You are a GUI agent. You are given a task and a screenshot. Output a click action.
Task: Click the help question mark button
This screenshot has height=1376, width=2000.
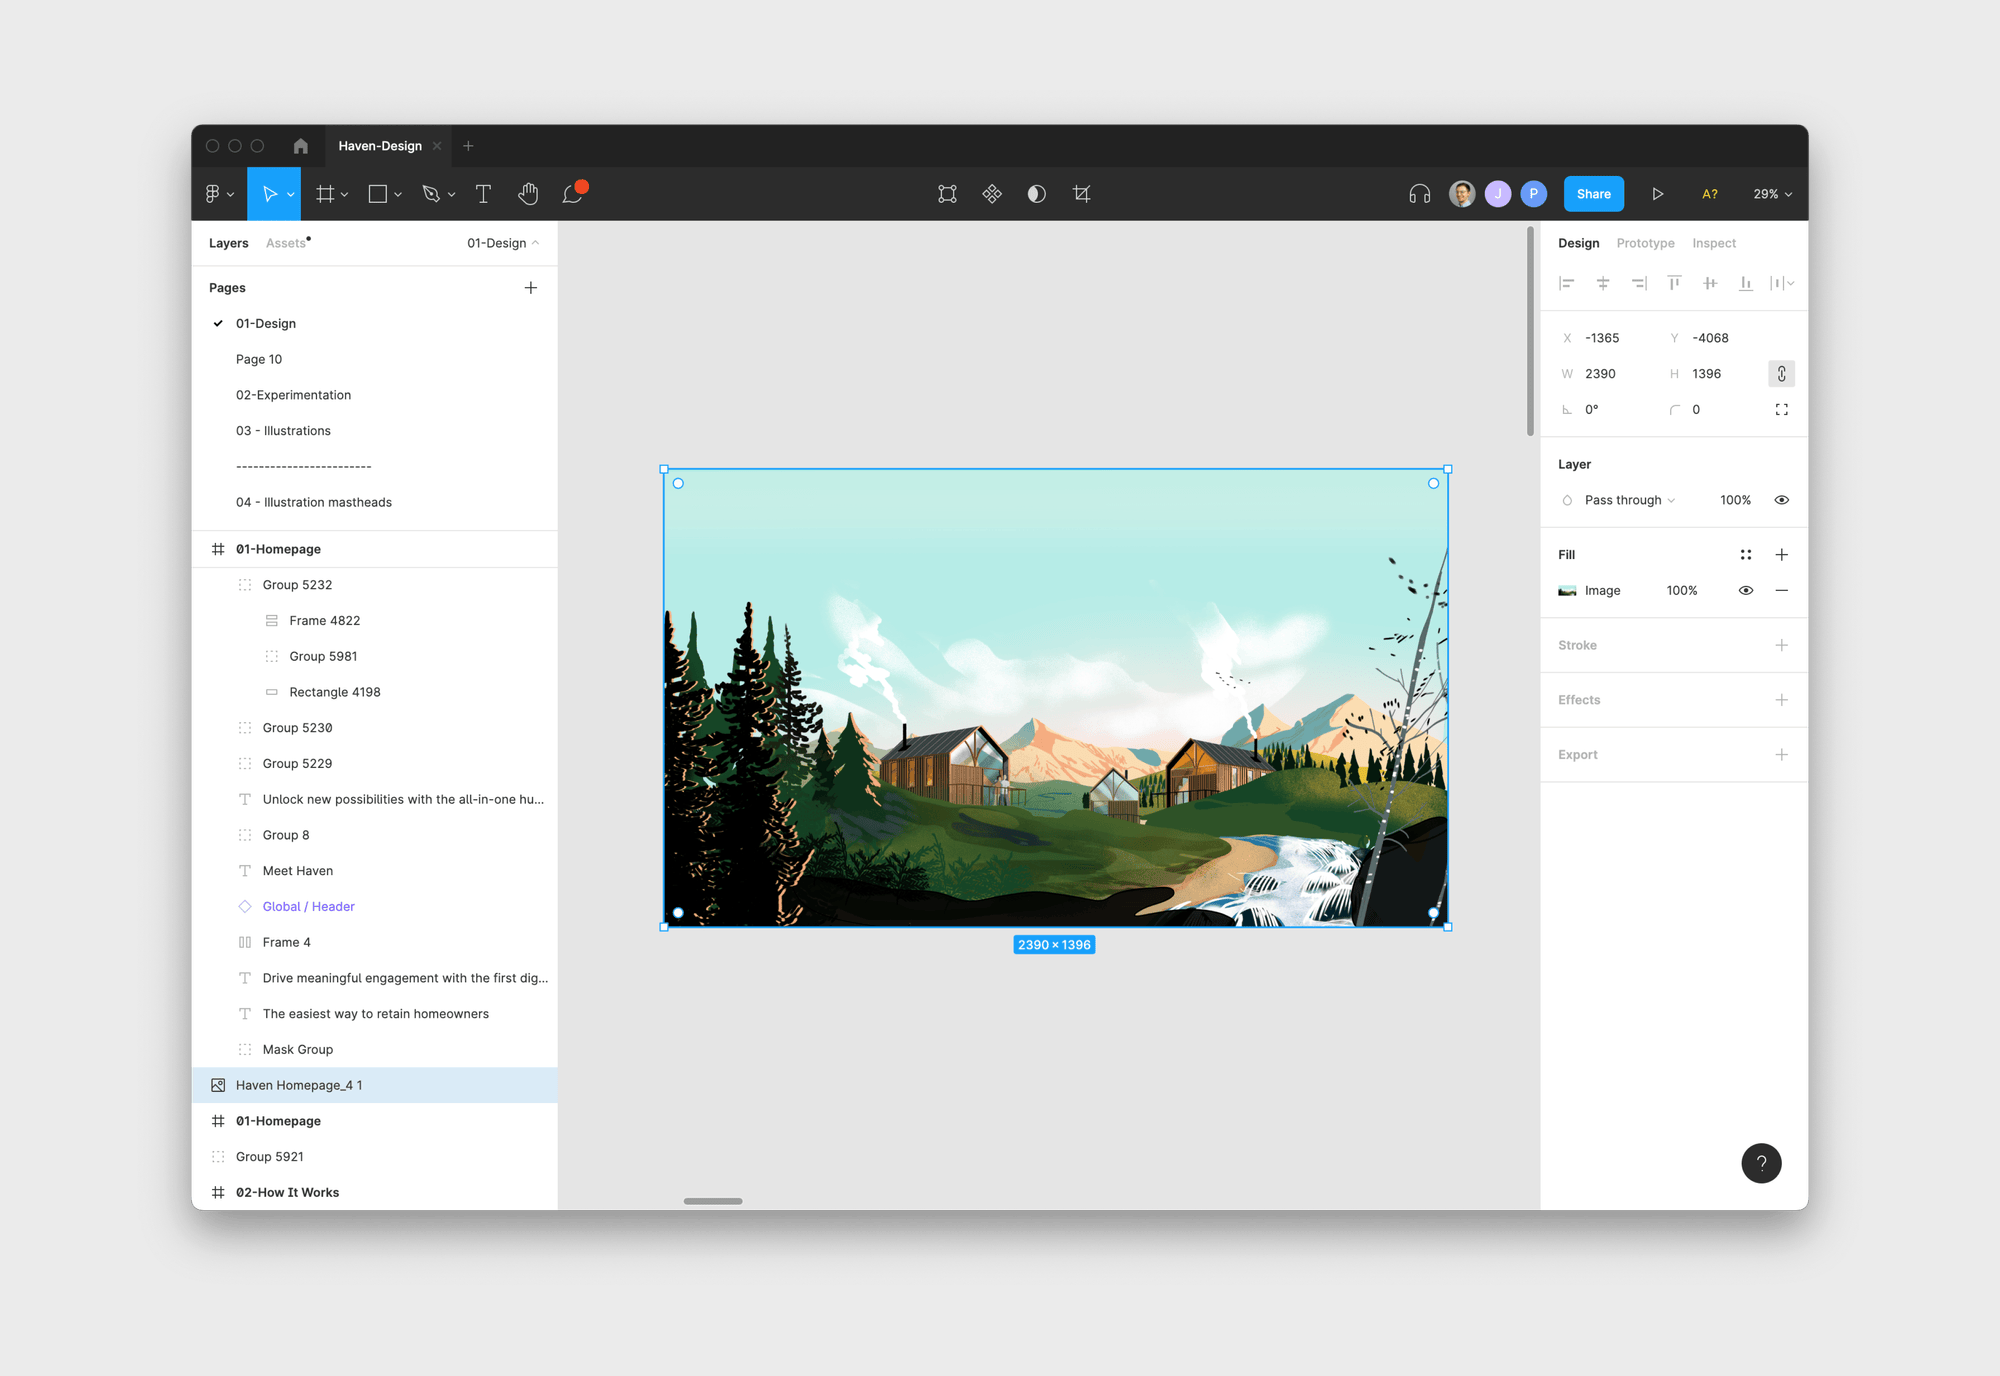pos(1761,1163)
